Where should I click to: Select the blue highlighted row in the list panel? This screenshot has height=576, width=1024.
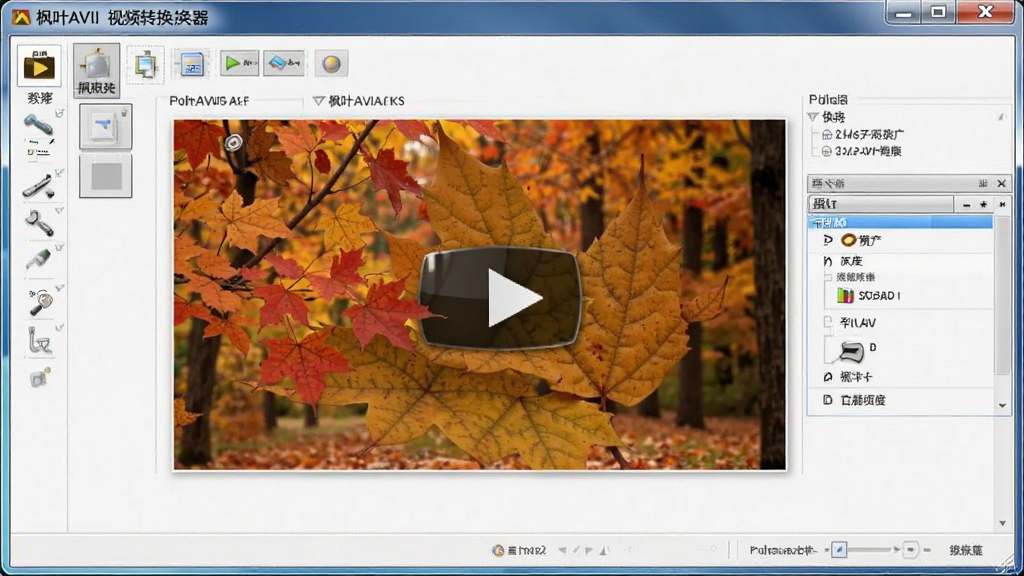[x=901, y=223]
